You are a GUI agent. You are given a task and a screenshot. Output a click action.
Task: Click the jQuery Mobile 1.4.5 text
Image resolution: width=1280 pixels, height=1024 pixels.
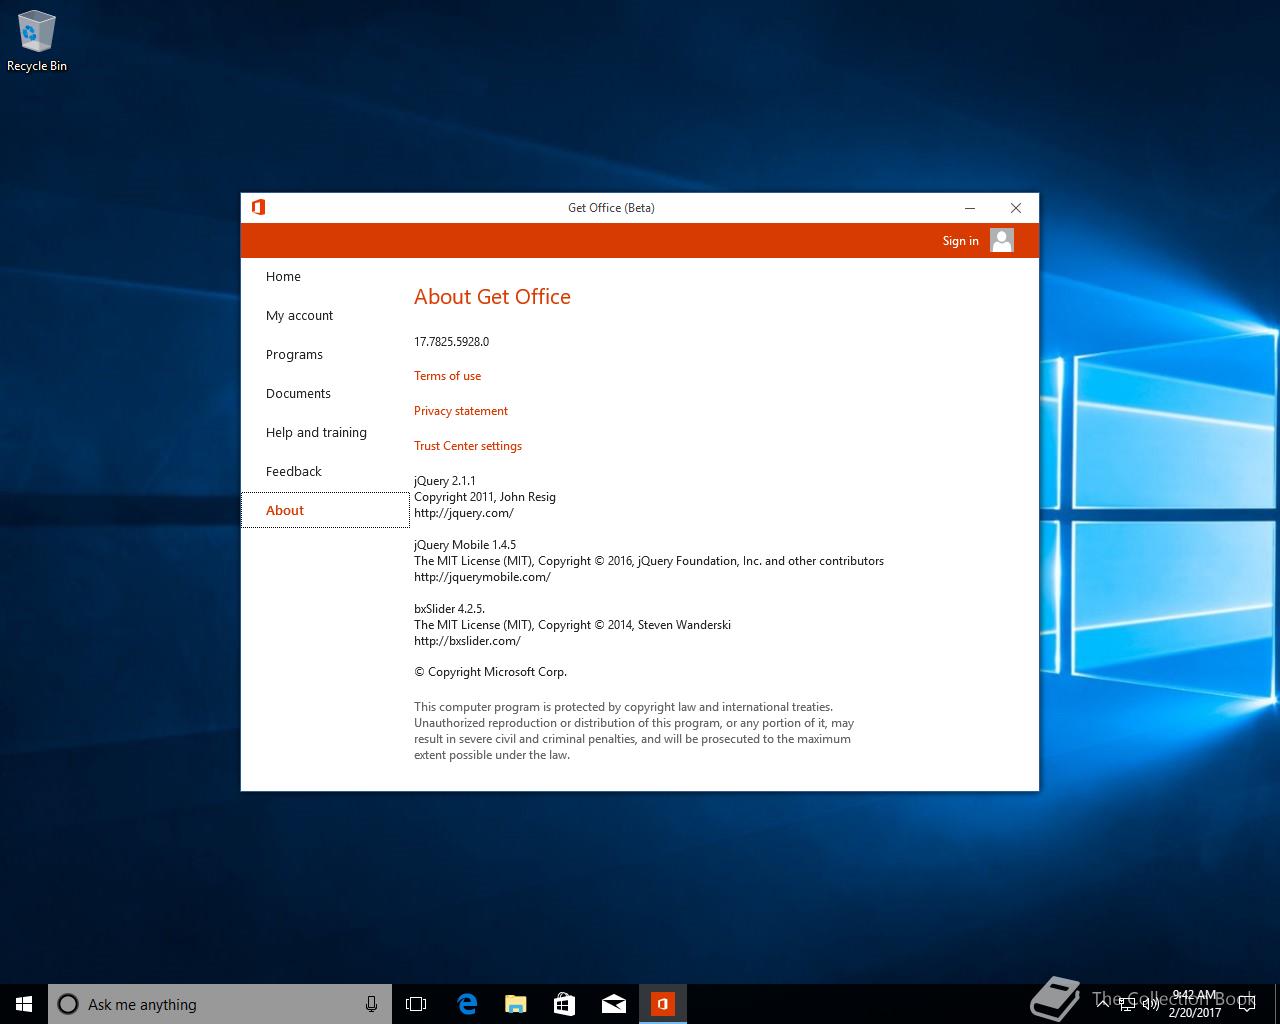click(x=465, y=545)
